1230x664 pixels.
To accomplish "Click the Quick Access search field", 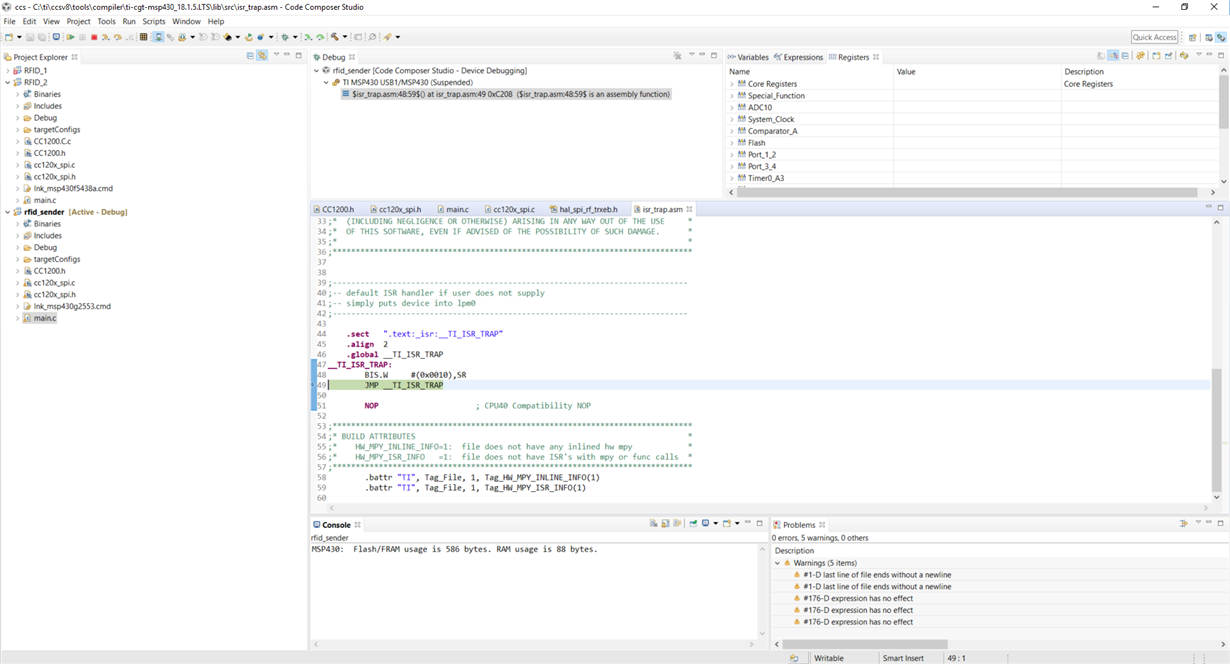I will [1154, 37].
